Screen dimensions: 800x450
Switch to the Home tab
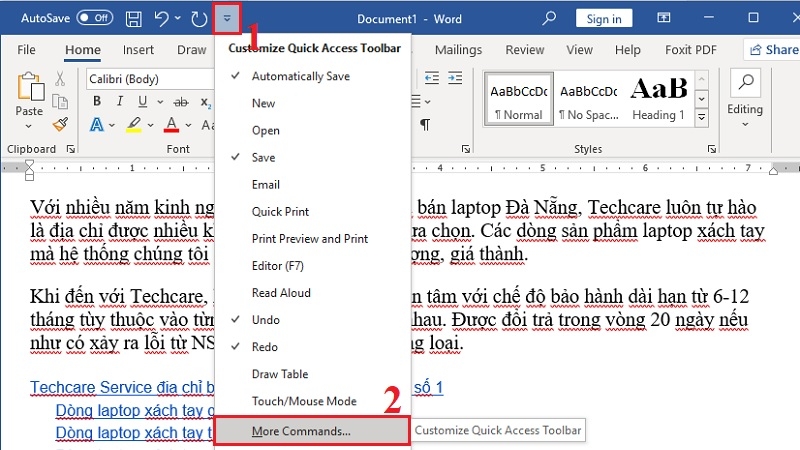point(83,50)
